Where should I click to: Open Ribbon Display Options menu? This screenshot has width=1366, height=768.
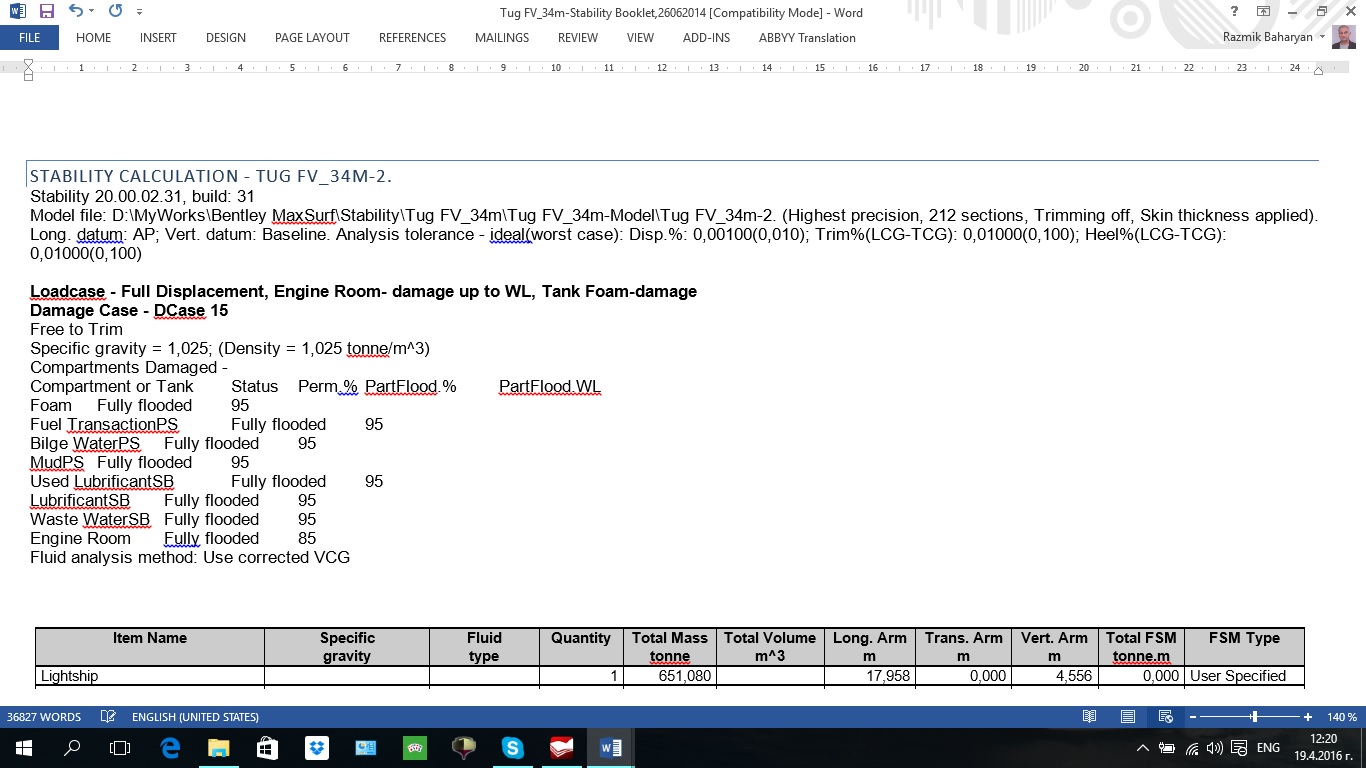1264,12
